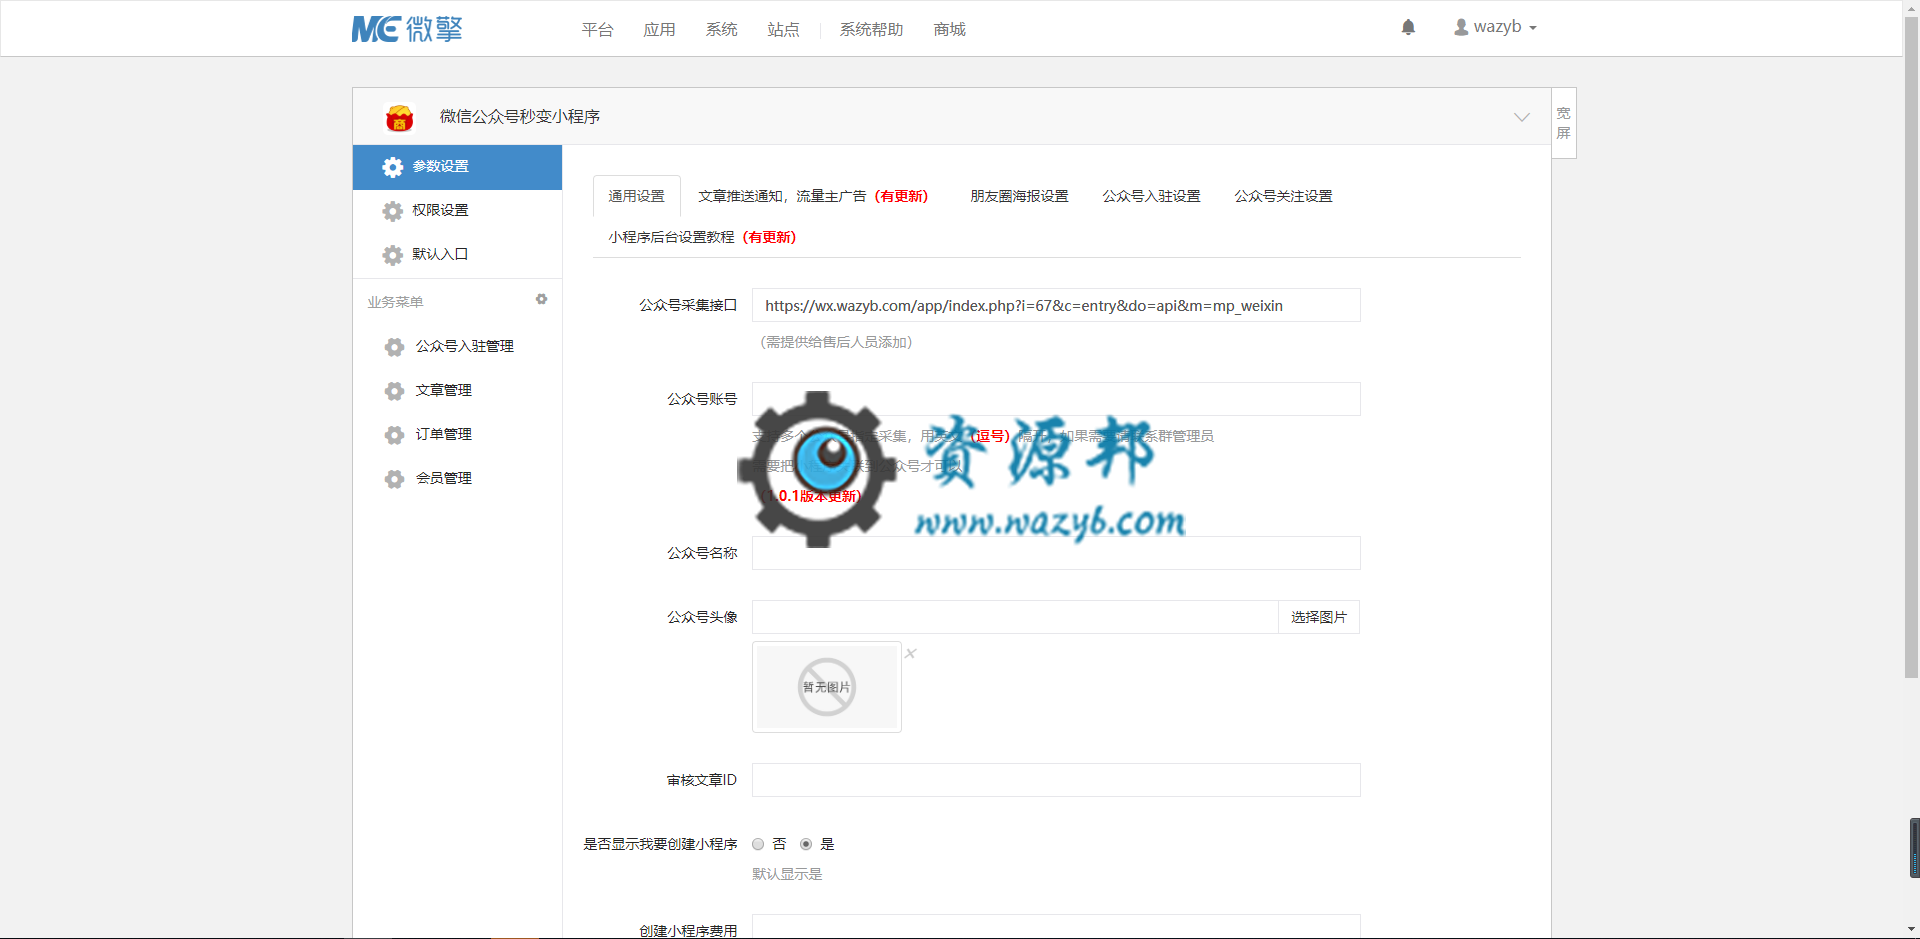The image size is (1920, 939).
Task: Click the 选择图片 button
Action: (1318, 617)
